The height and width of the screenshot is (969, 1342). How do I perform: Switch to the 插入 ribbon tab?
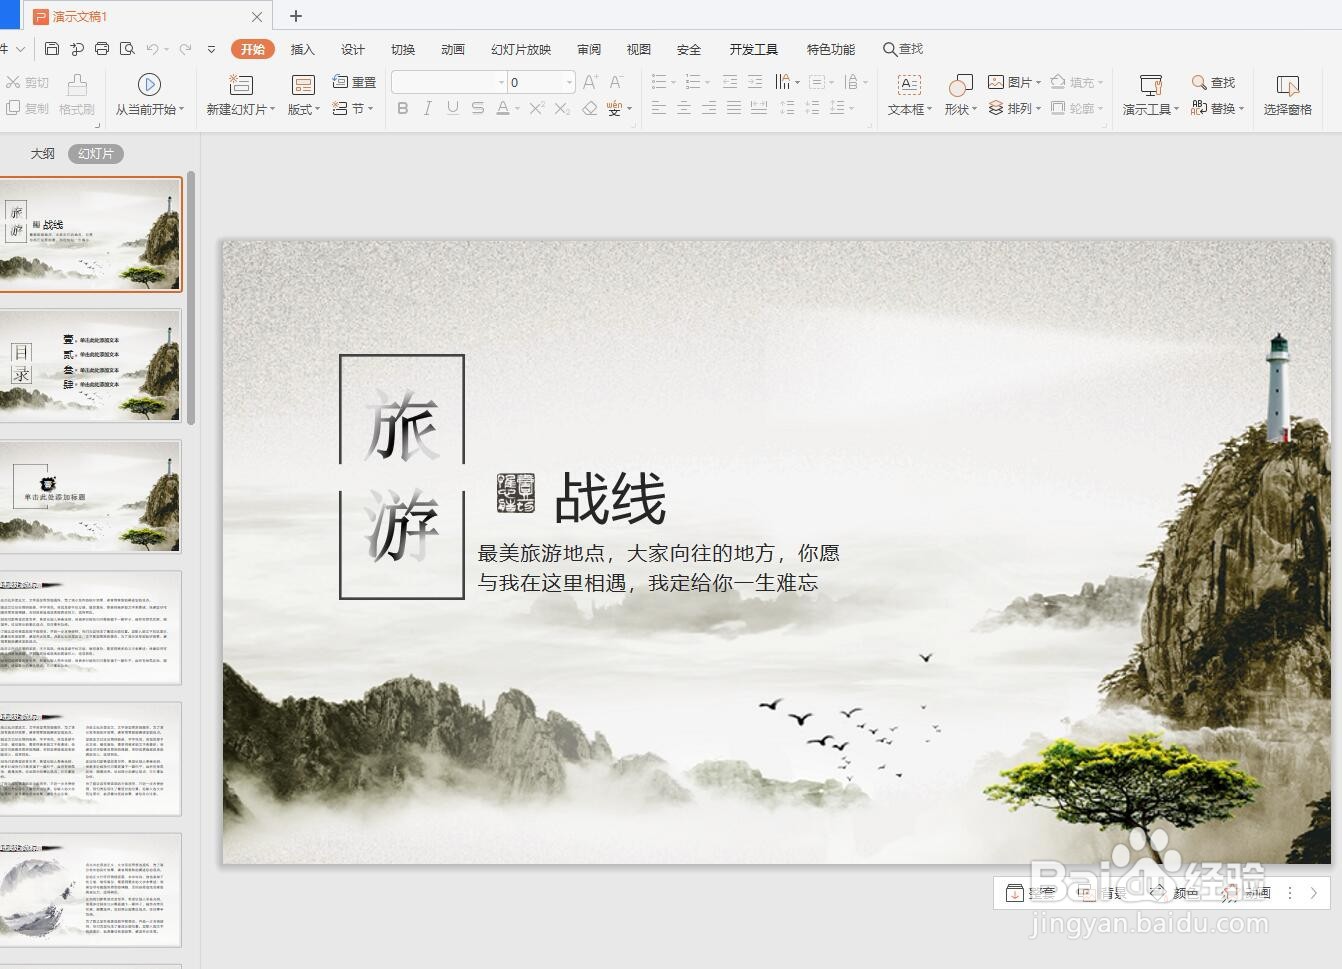pyautogui.click(x=302, y=48)
